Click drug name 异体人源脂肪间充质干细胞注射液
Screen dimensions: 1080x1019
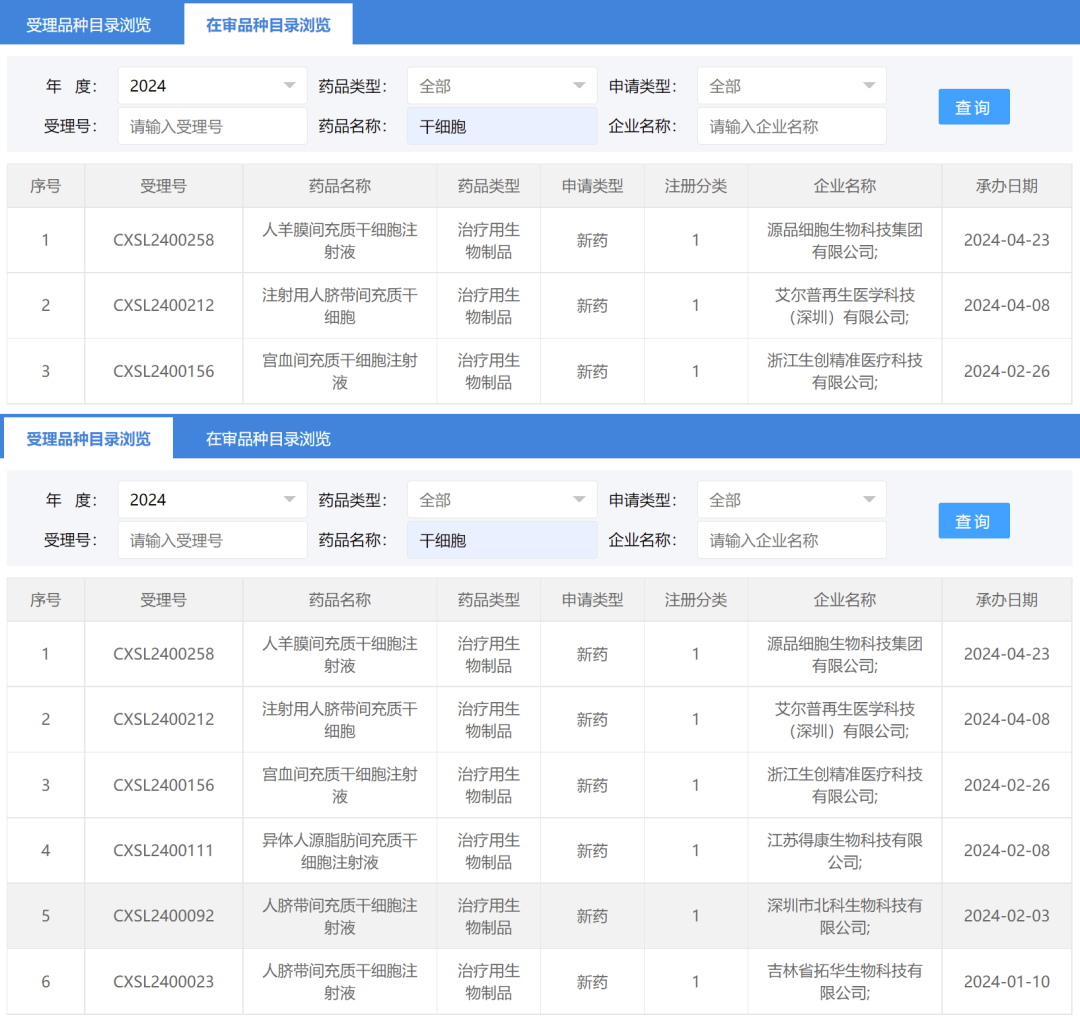340,851
